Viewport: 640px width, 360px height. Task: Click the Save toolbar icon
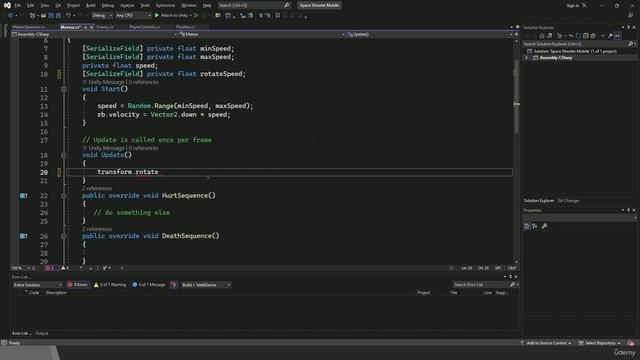click(51, 16)
